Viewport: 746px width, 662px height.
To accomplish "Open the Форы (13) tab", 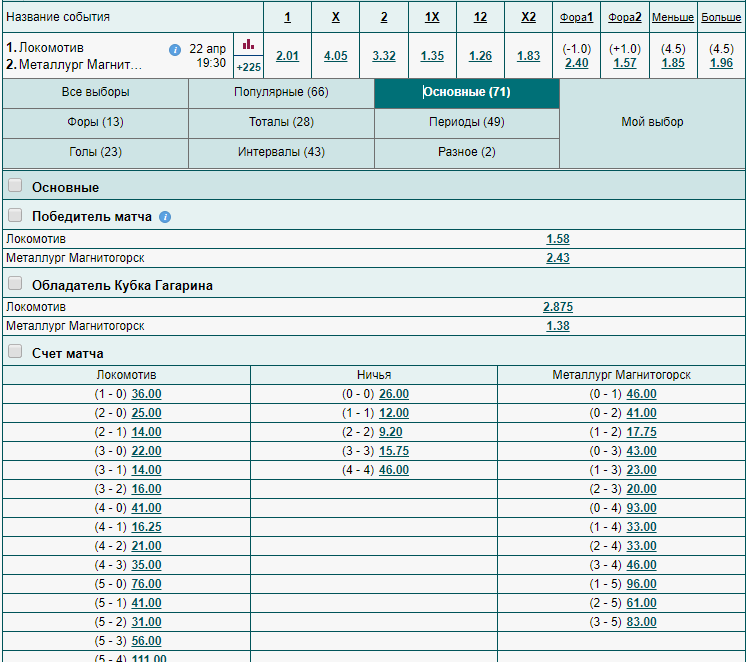I will pyautogui.click(x=96, y=122).
